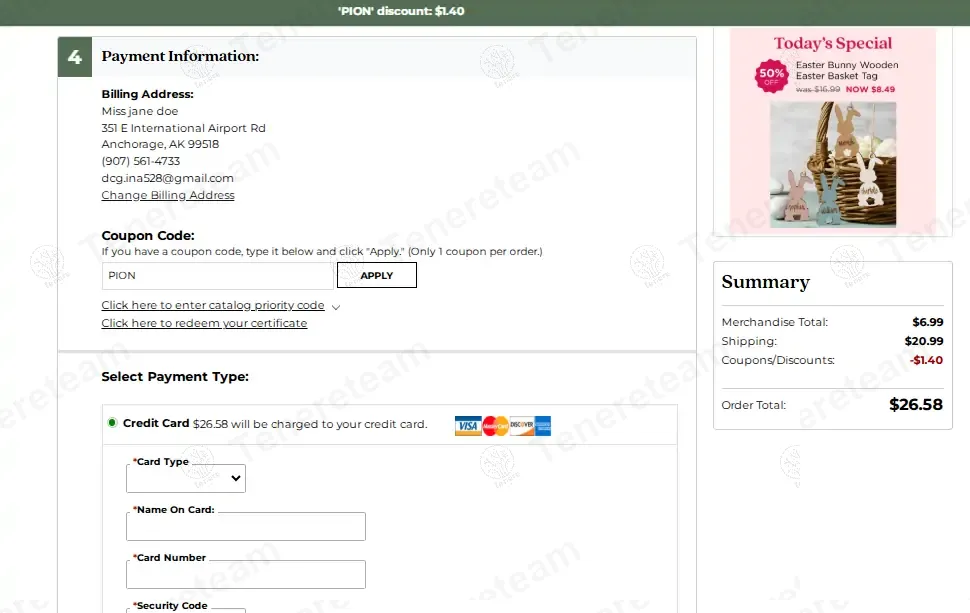Expand the catalog priority code chevron
The height and width of the screenshot is (613, 970).
(336, 307)
